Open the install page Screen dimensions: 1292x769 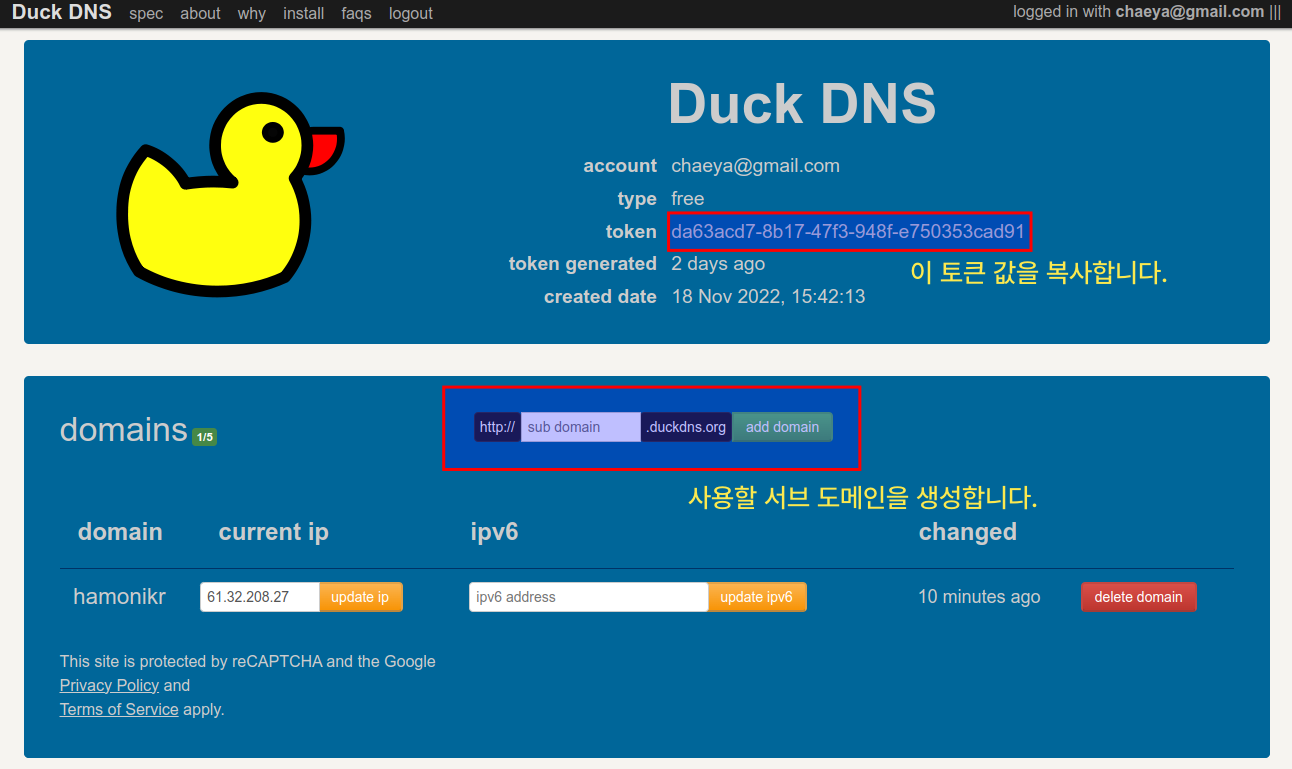(x=304, y=14)
